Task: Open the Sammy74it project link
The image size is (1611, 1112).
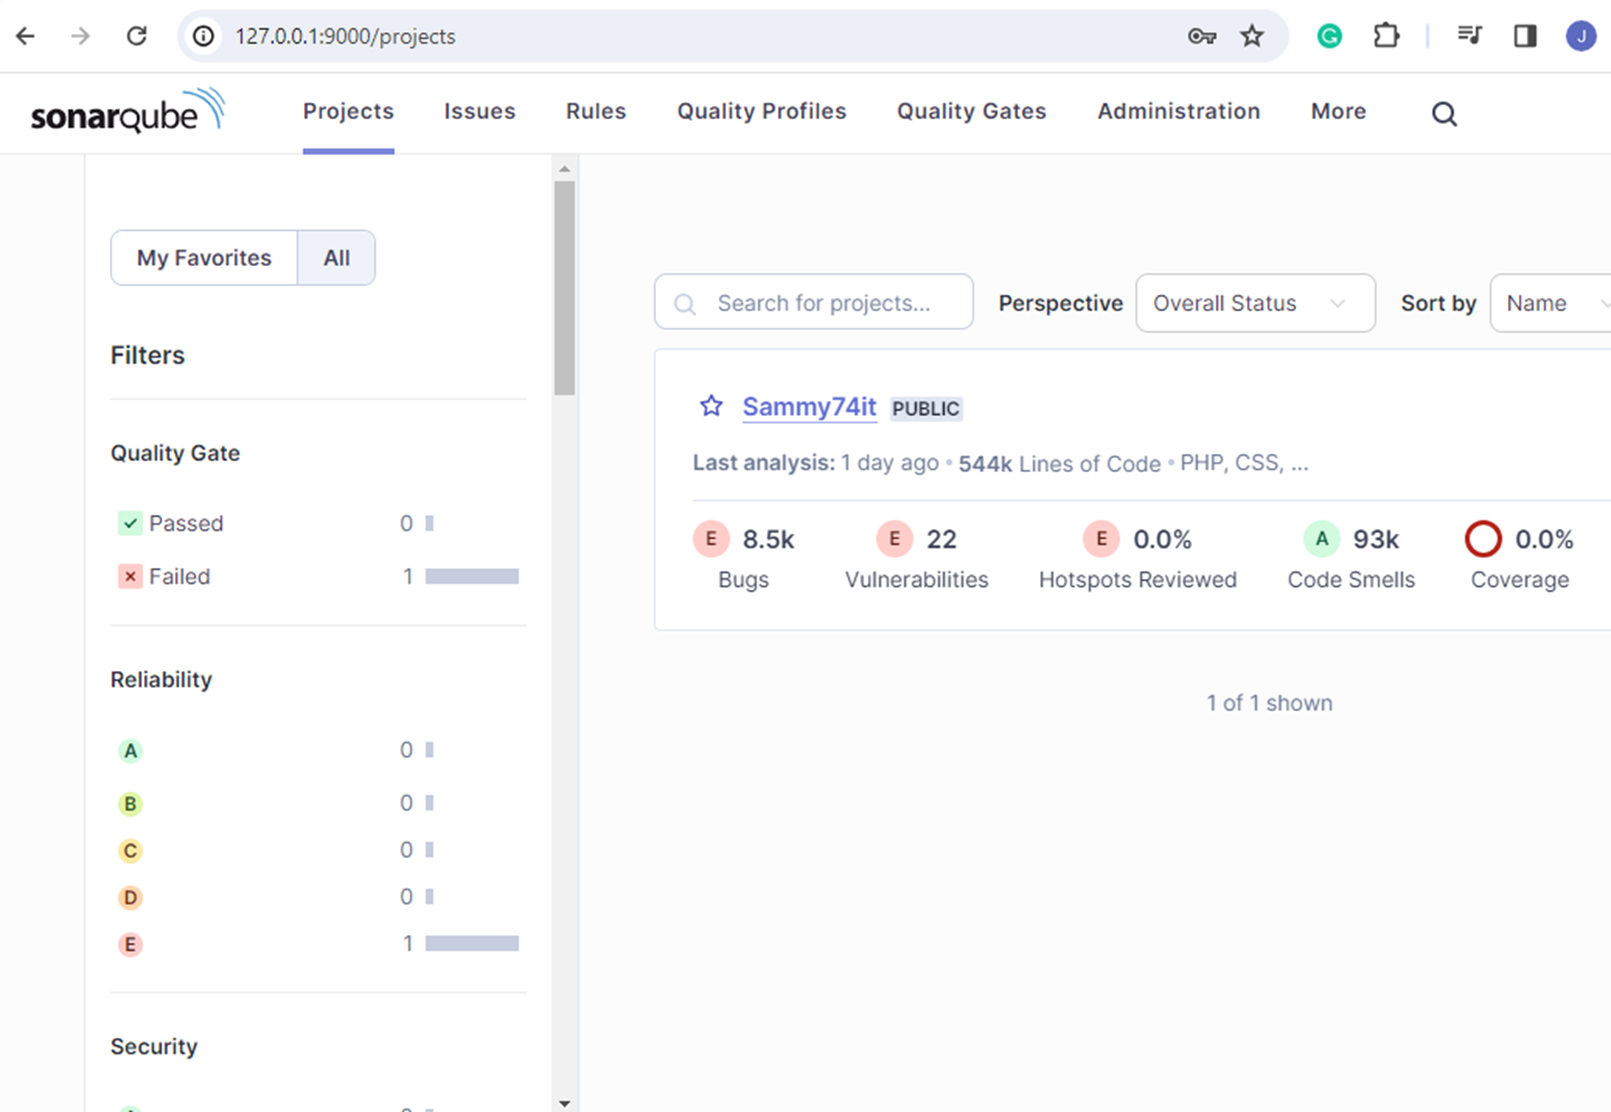Action: coord(808,406)
